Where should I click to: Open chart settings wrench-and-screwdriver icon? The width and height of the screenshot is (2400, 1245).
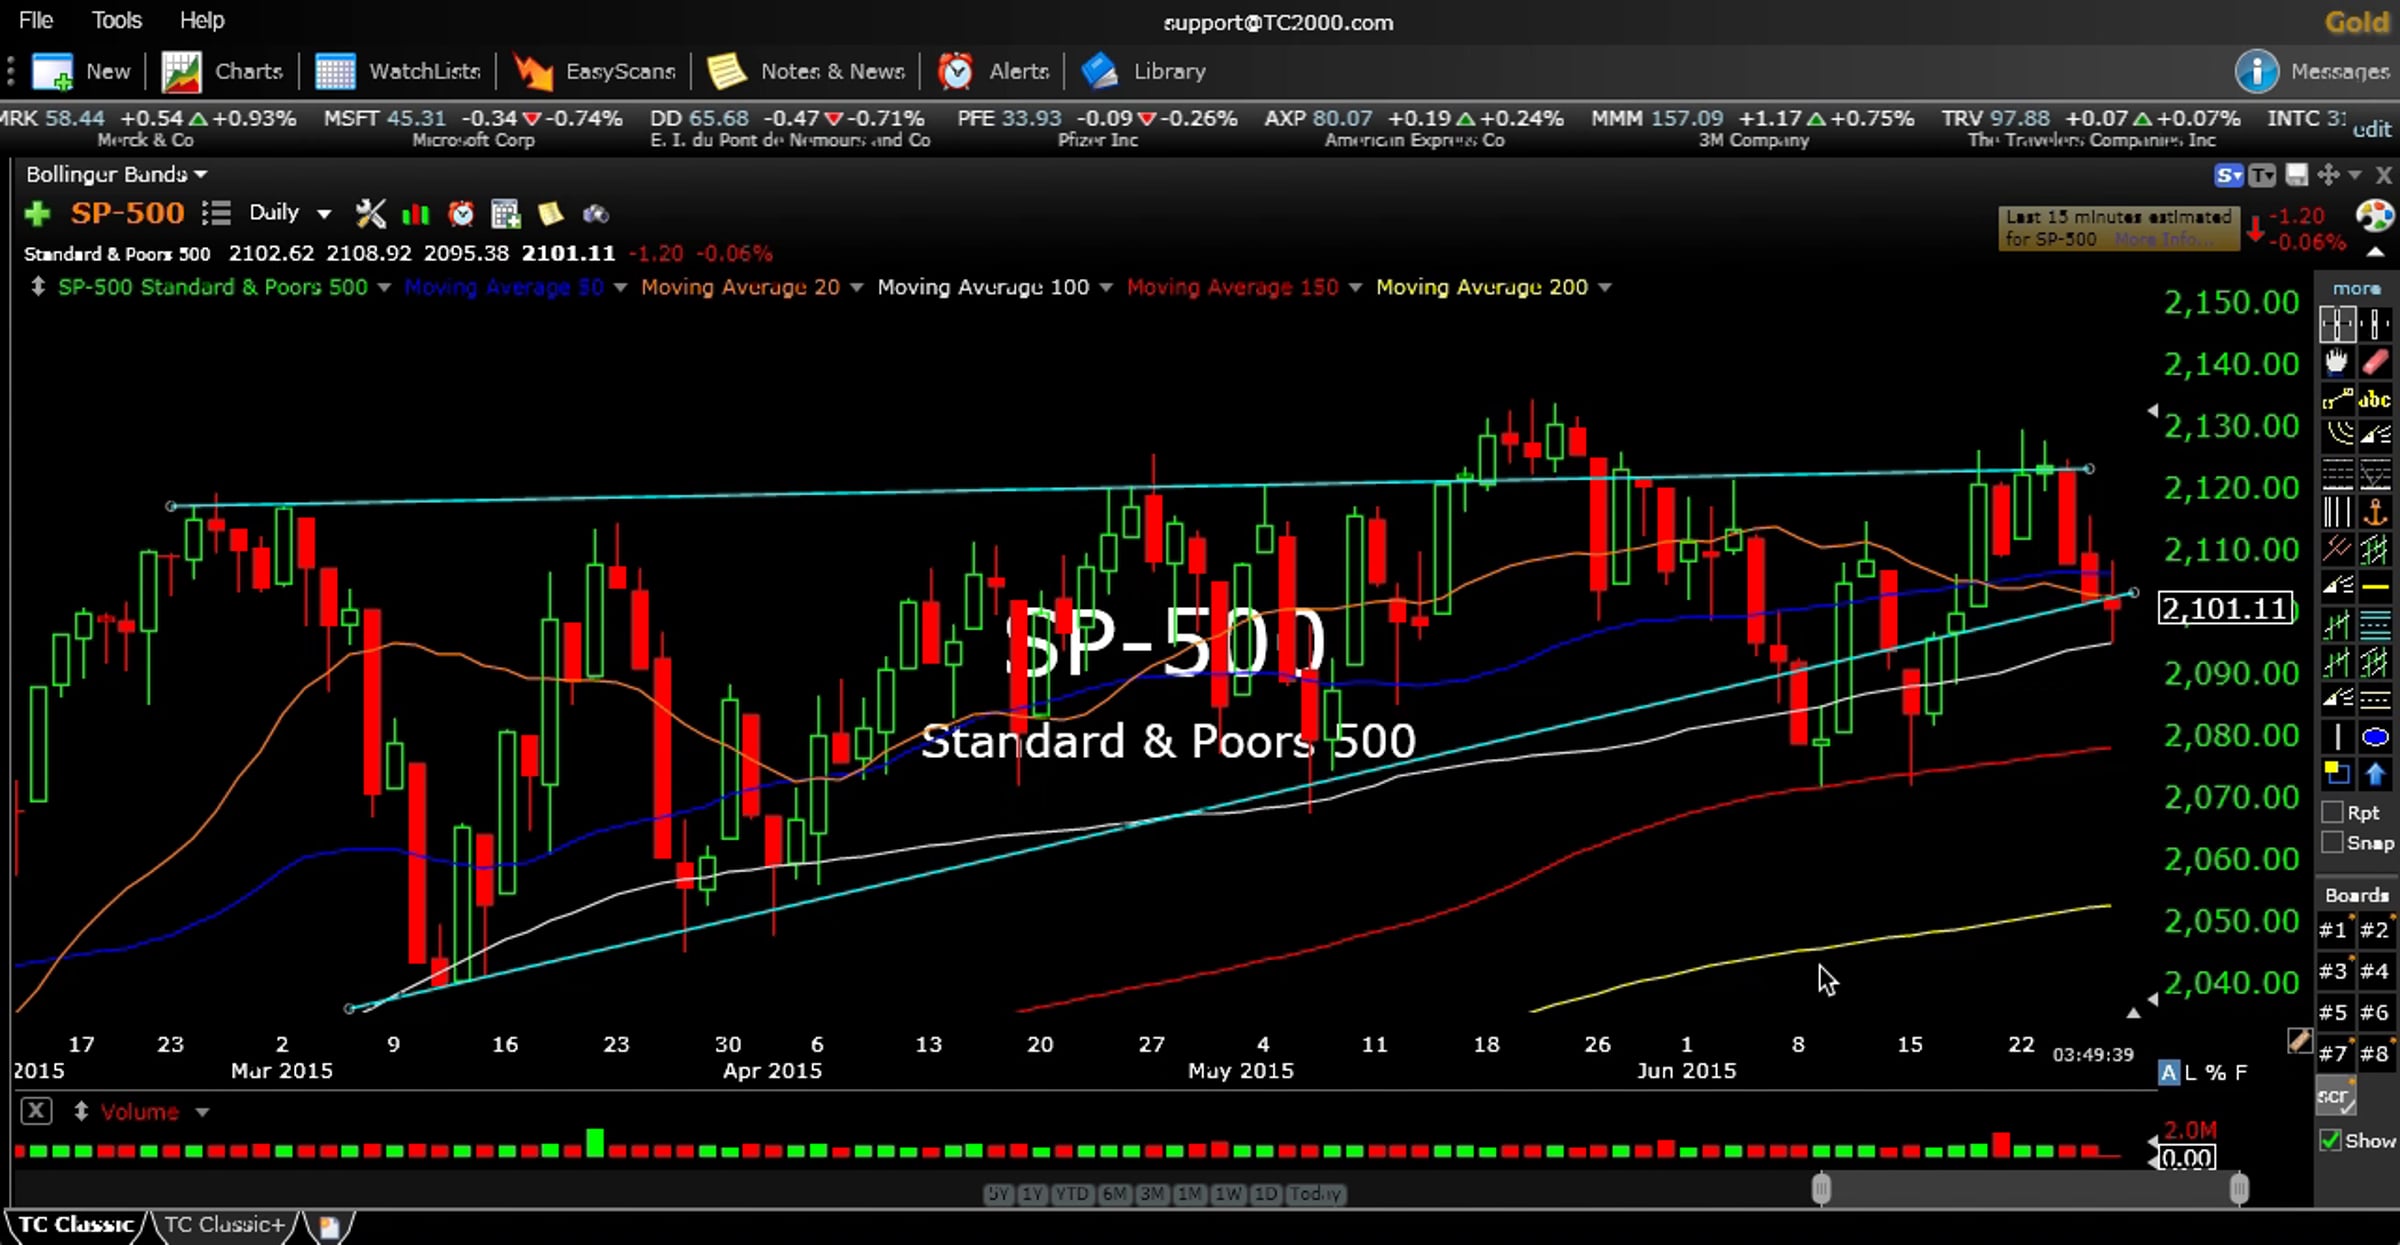point(370,213)
